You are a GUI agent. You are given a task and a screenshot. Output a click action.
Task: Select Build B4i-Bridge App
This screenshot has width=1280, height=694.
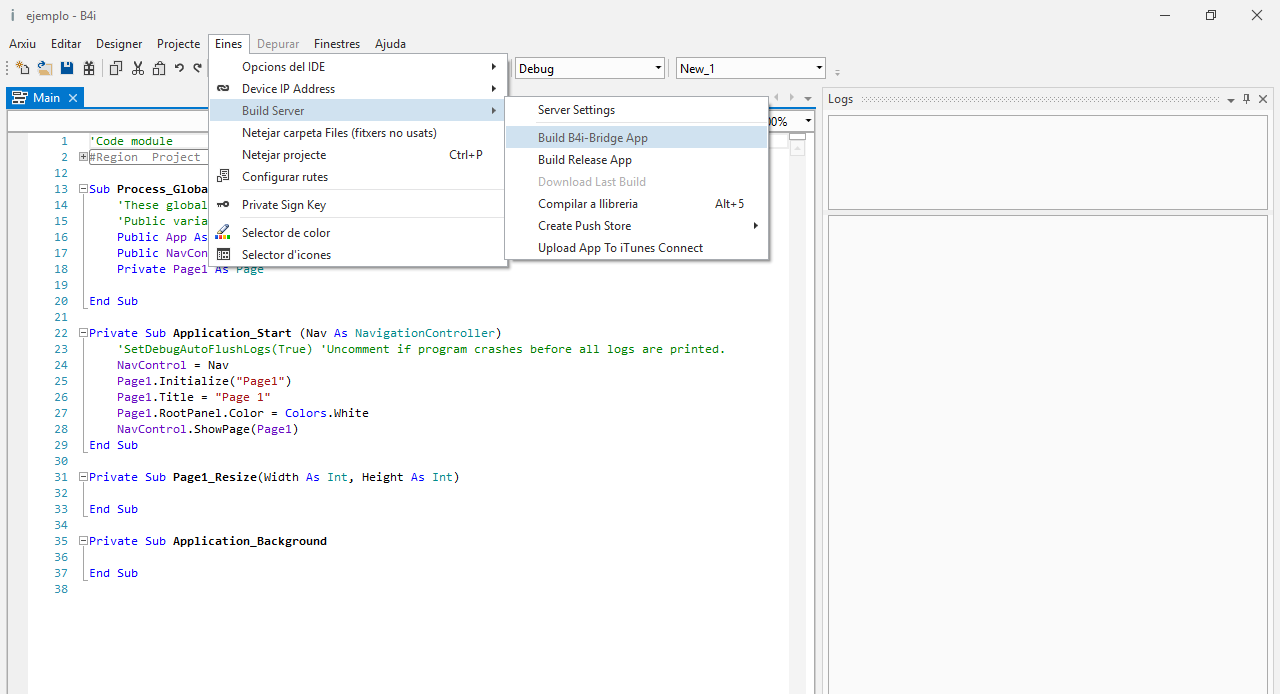(592, 138)
